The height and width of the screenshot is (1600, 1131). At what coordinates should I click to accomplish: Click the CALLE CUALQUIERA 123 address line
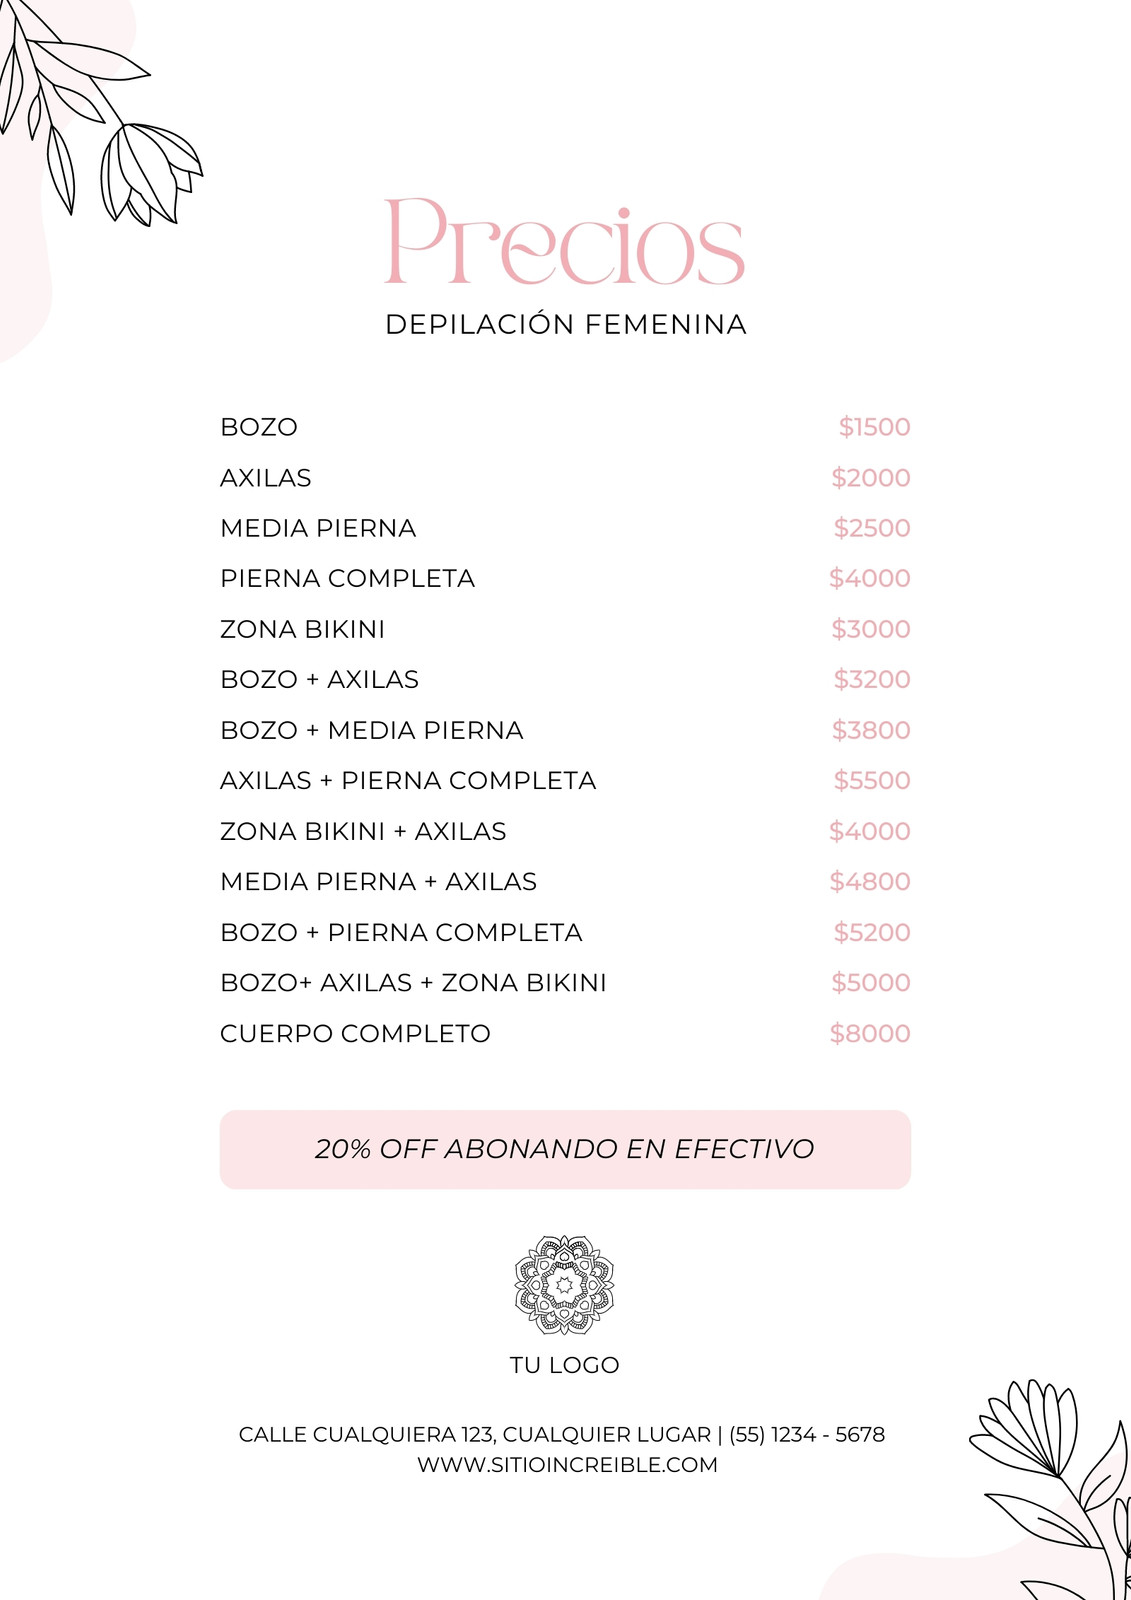pyautogui.click(x=562, y=1435)
